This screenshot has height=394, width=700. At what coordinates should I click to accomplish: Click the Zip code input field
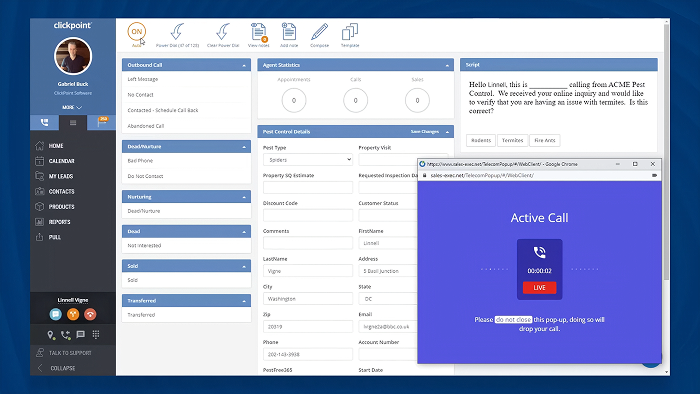pyautogui.click(x=308, y=327)
